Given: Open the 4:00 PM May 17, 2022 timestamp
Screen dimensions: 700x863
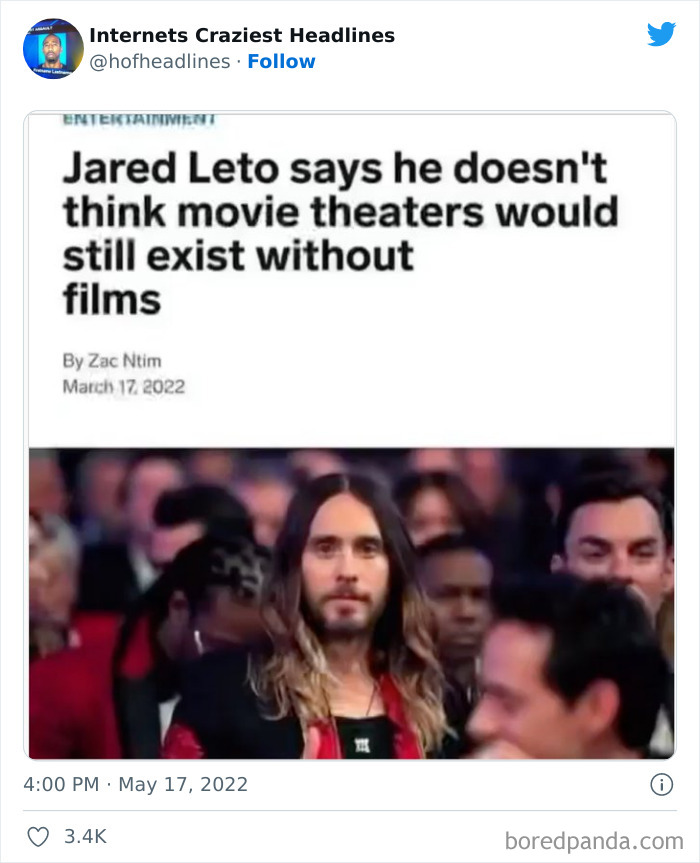Looking at the screenshot, I should (135, 784).
